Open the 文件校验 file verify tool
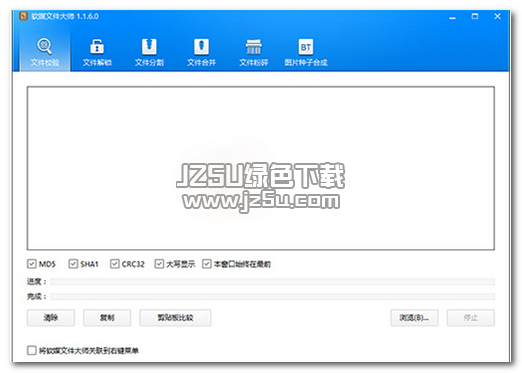 (x=45, y=52)
